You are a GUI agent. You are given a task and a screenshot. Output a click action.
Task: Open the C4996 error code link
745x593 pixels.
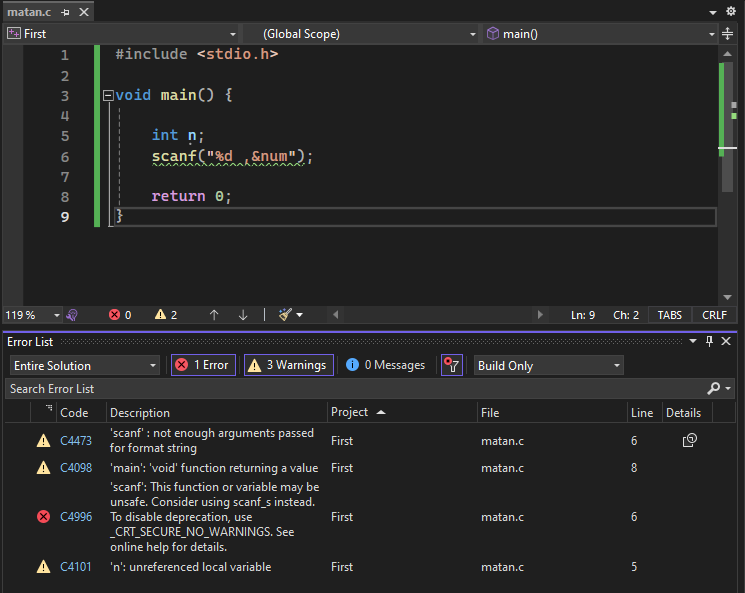pos(76,517)
